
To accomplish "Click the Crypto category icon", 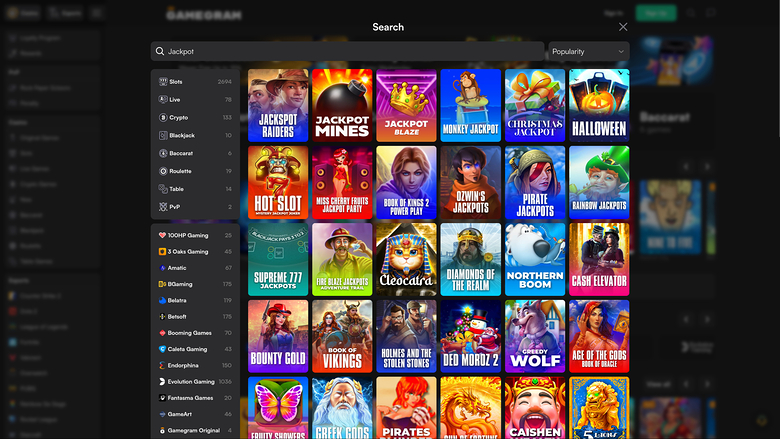I will [163, 117].
